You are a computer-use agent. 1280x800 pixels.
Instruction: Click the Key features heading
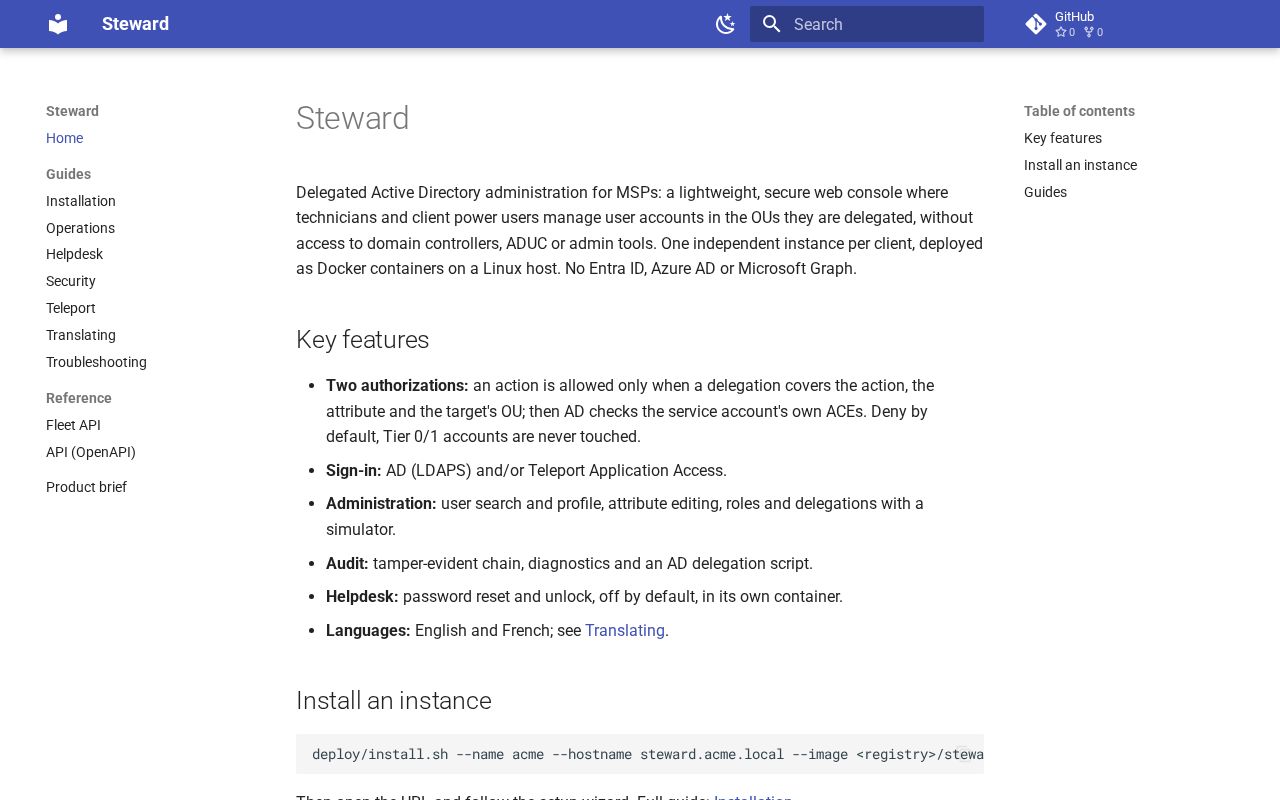tap(362, 340)
